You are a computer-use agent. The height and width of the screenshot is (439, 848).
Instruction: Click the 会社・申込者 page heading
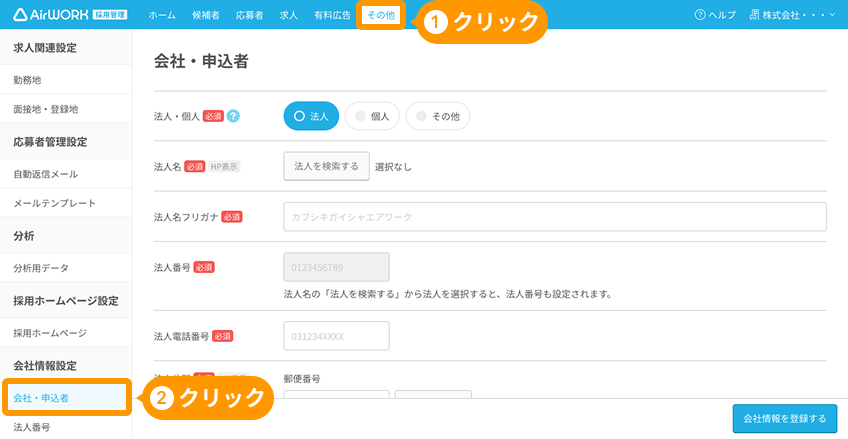point(201,62)
